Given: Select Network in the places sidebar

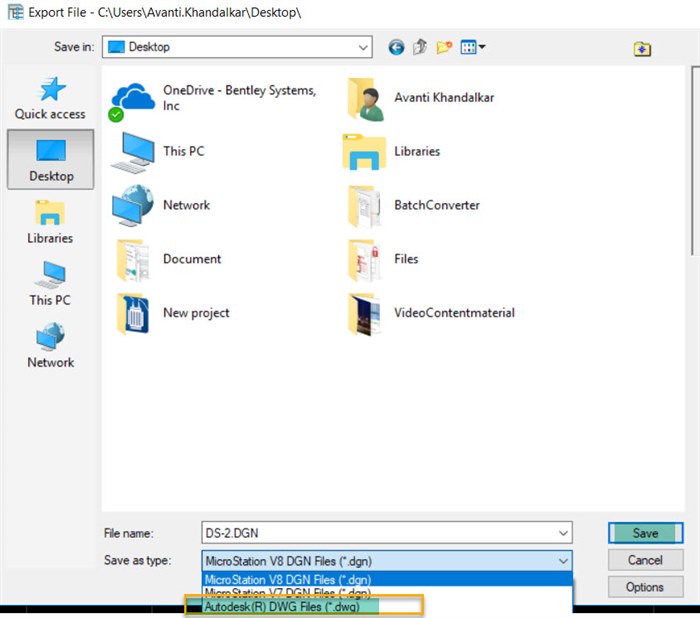Looking at the screenshot, I should [x=50, y=346].
